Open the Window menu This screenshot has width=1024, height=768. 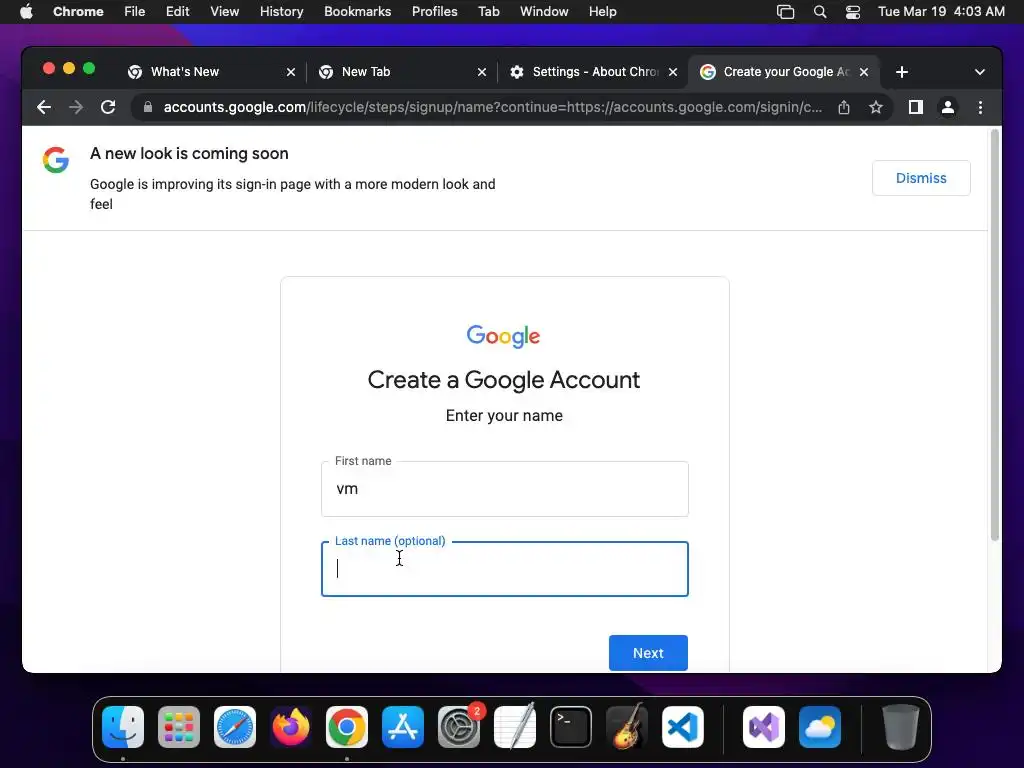(x=544, y=12)
